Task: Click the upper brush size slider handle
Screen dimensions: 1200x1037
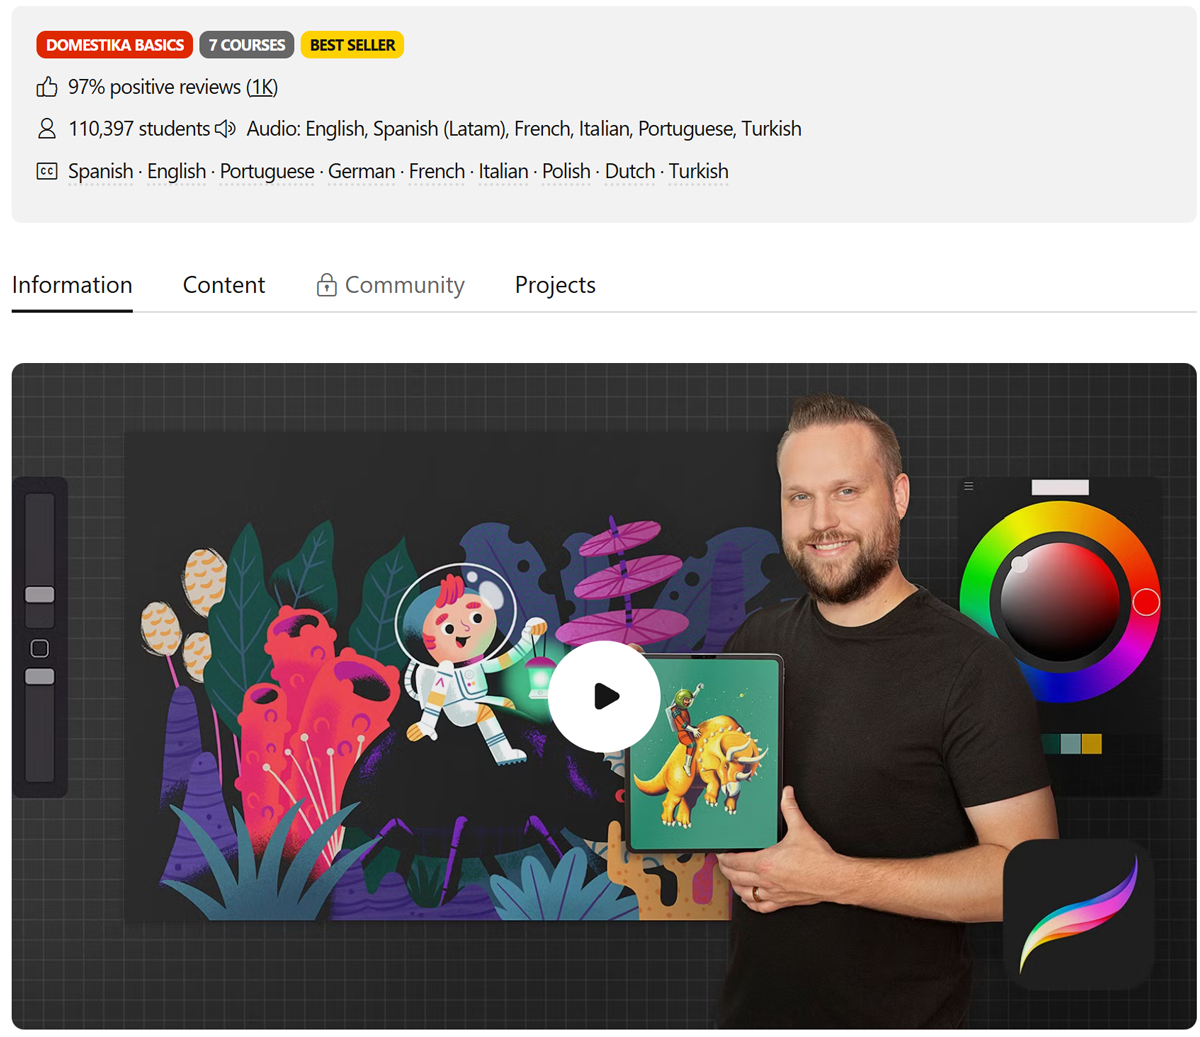Action: 40,594
